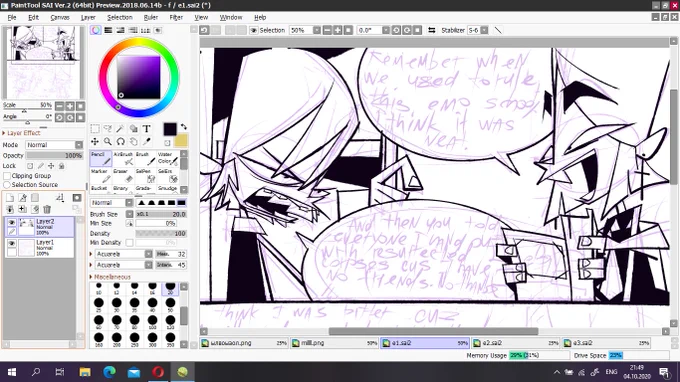Choose the rectangular selection tool
The height and width of the screenshot is (382, 680).
[x=95, y=129]
